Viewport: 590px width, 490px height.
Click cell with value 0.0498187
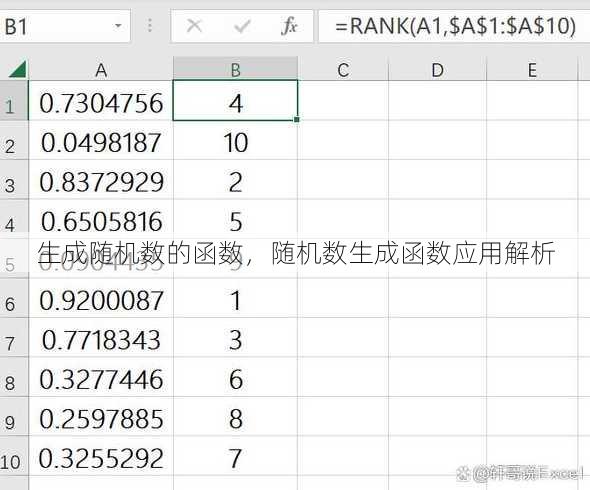point(101,140)
